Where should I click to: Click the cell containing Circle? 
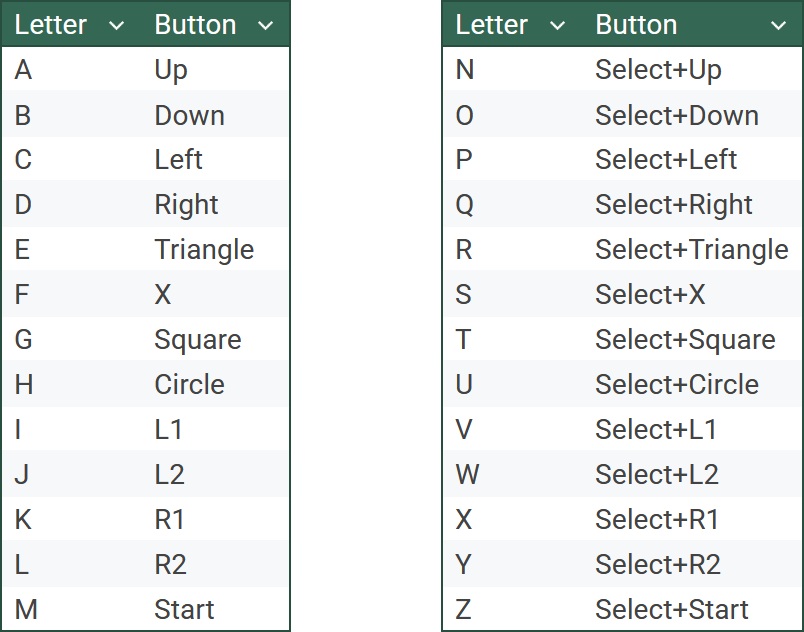[x=189, y=385]
